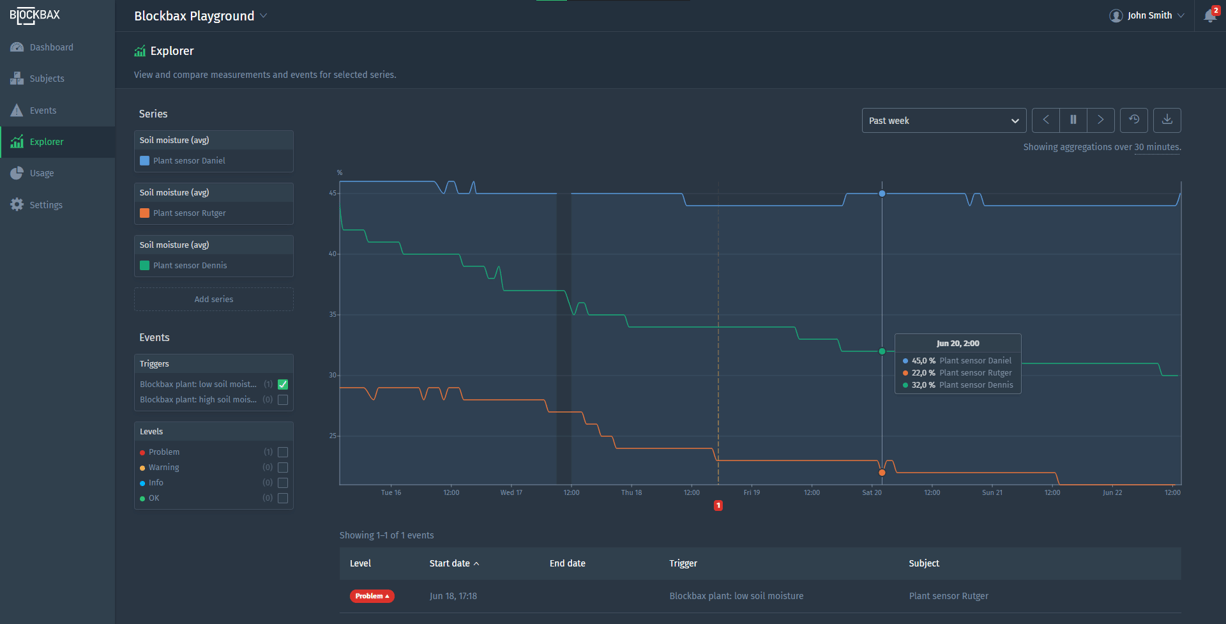Viewport: 1226px width, 624px height.
Task: Click the Add series button
Action: (x=213, y=298)
